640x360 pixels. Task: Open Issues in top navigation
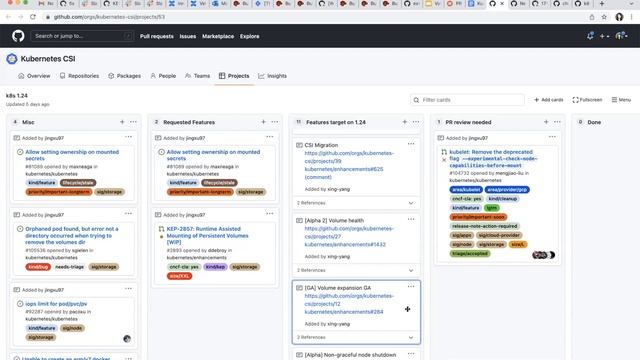pos(188,36)
